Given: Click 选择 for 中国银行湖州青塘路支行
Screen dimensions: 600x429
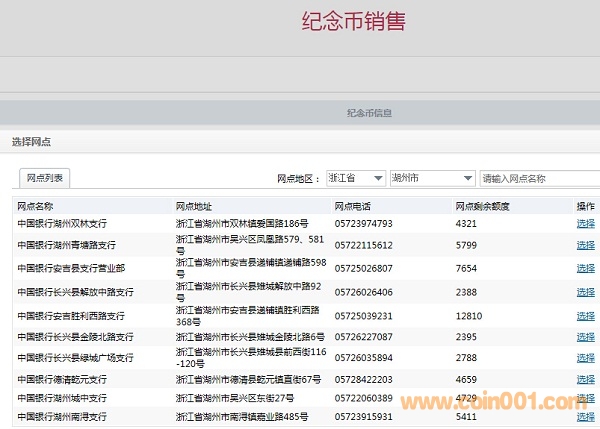Looking at the screenshot, I should point(585,245).
